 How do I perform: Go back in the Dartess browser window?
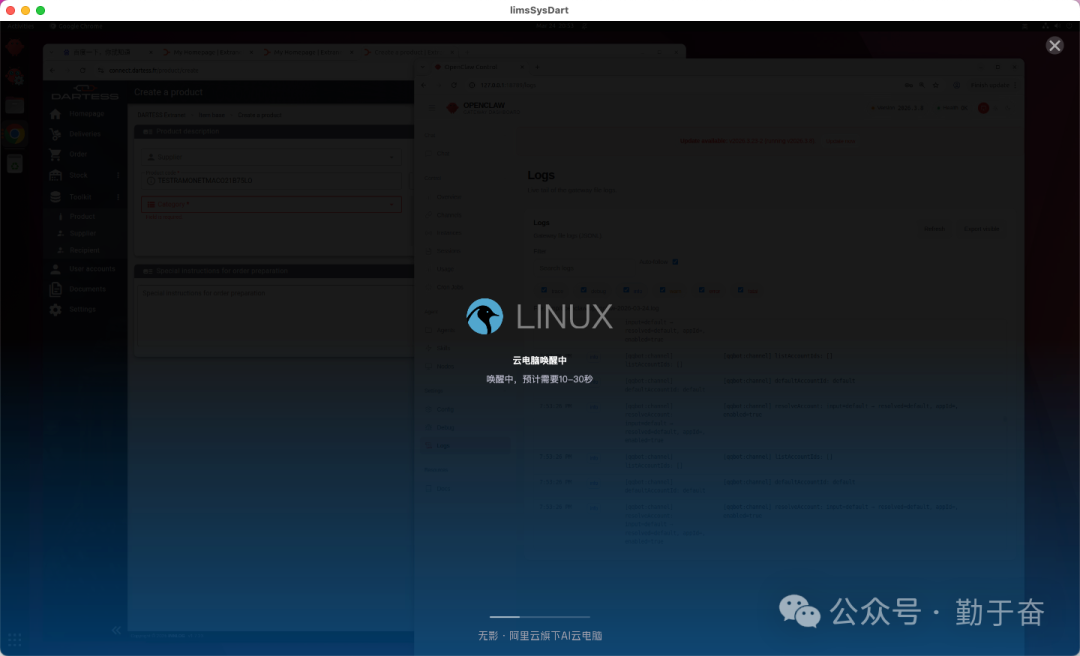(x=52, y=70)
